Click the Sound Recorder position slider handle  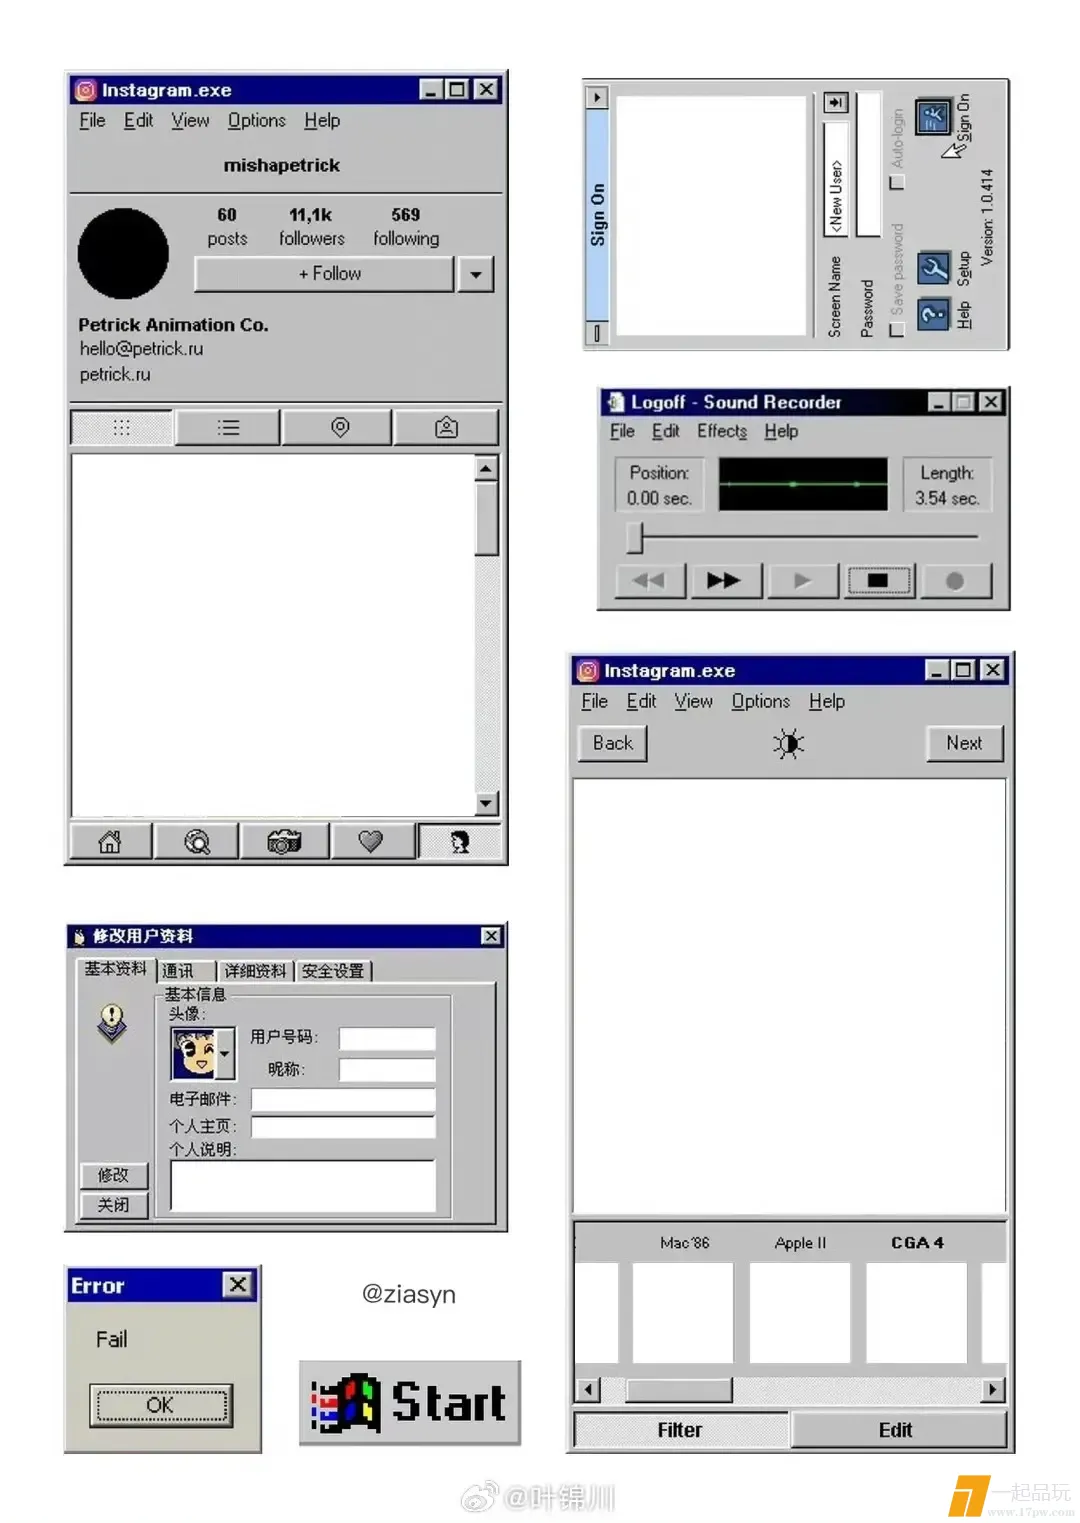[x=634, y=537]
